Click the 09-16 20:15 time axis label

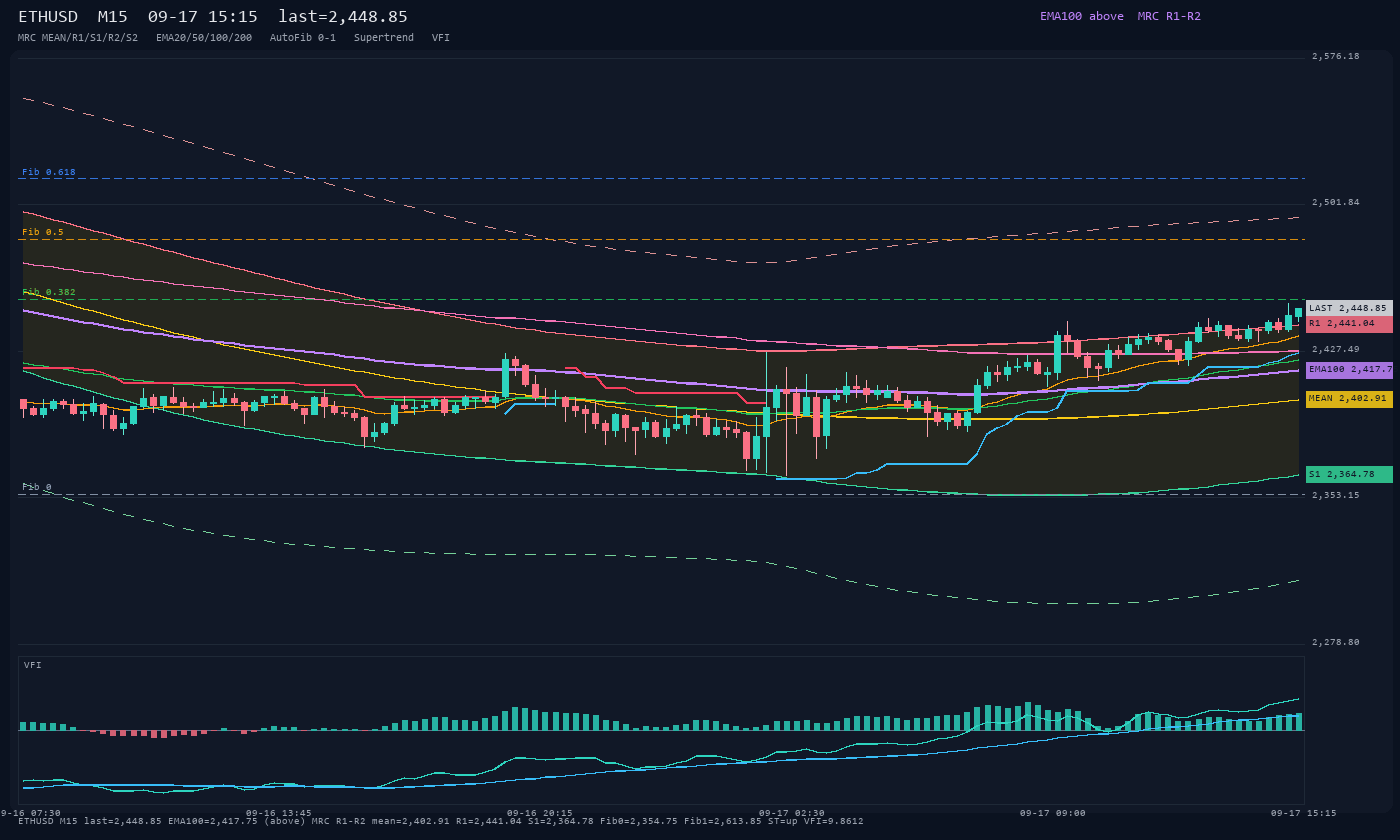(x=540, y=813)
